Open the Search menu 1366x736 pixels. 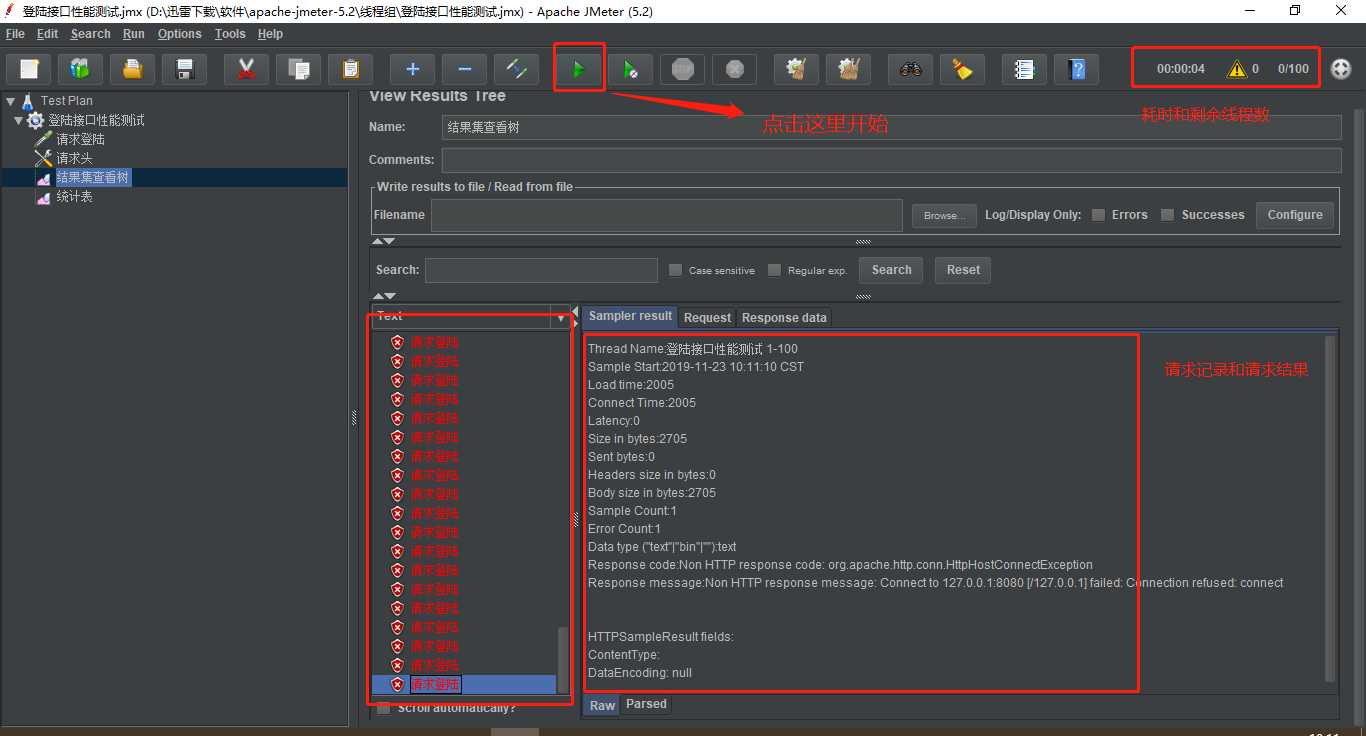90,34
